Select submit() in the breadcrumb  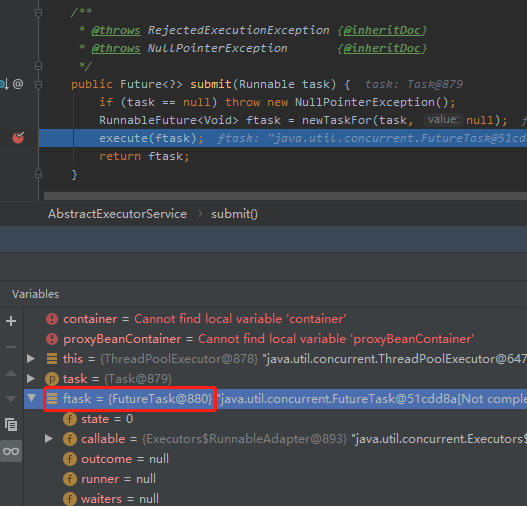[234, 214]
